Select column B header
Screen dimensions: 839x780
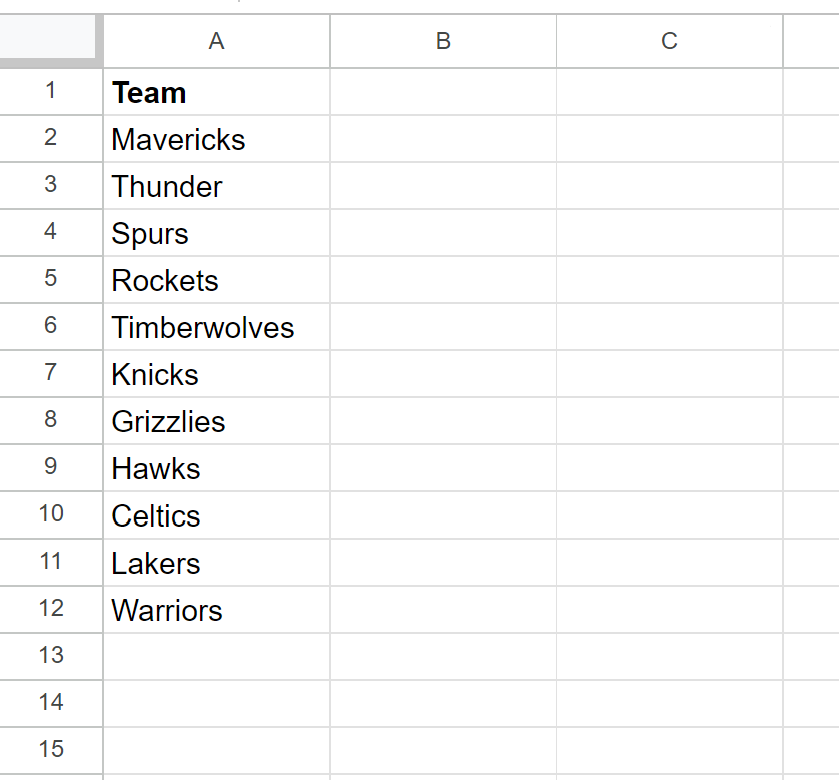pyautogui.click(x=444, y=41)
